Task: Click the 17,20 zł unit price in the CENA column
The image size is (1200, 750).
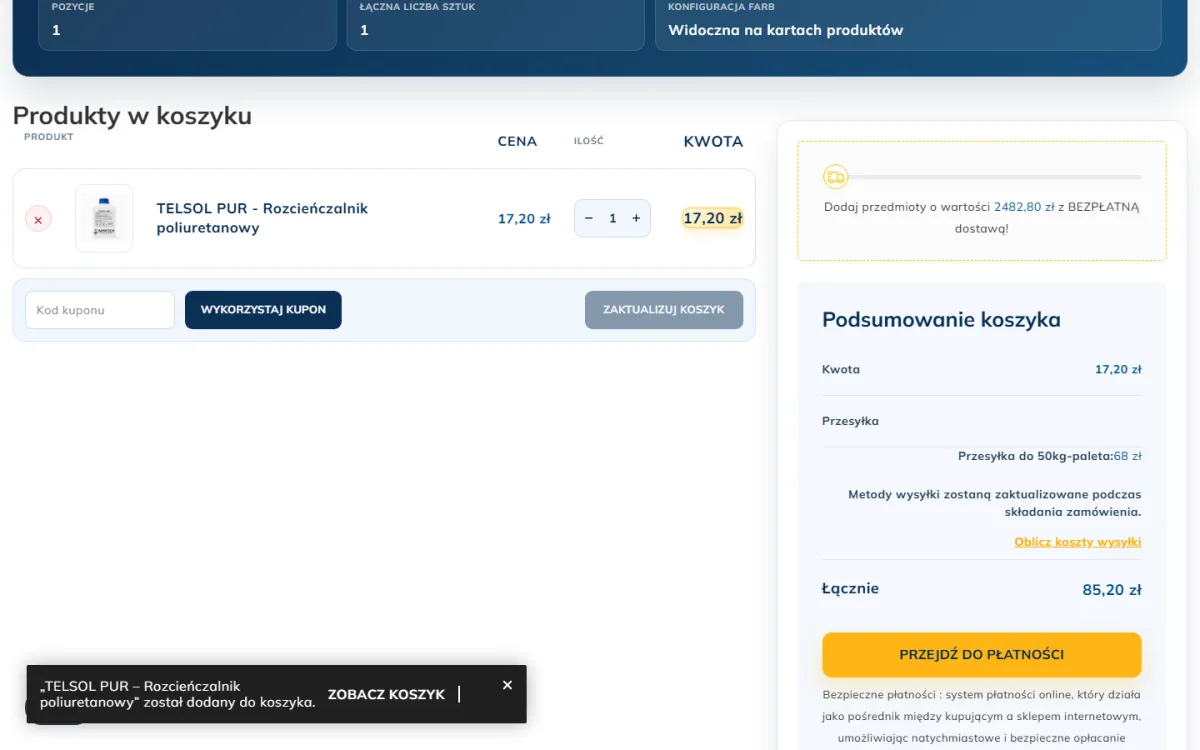Action: 524,218
